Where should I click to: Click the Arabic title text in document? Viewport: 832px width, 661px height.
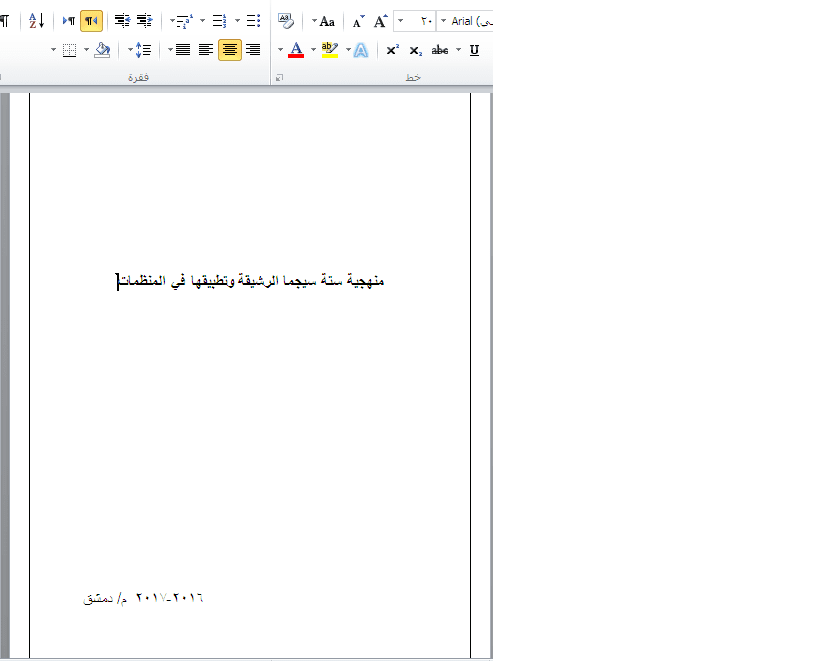[x=252, y=282]
